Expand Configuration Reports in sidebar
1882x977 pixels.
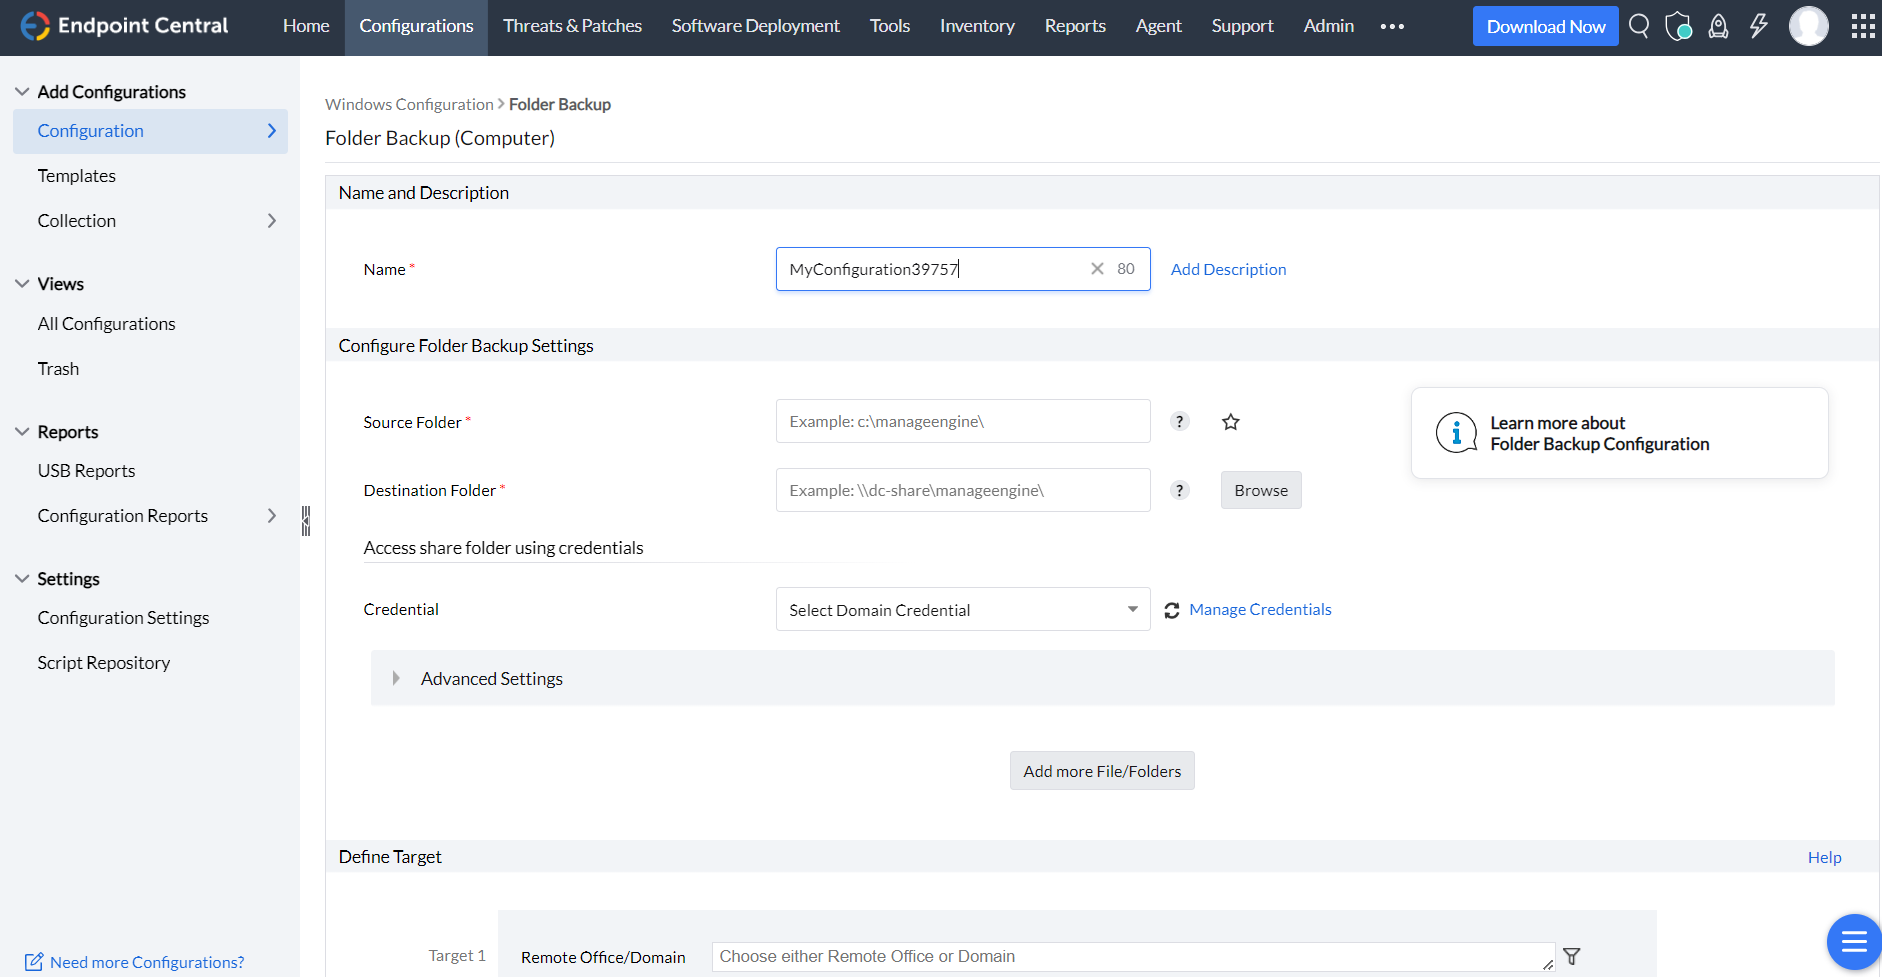point(271,515)
